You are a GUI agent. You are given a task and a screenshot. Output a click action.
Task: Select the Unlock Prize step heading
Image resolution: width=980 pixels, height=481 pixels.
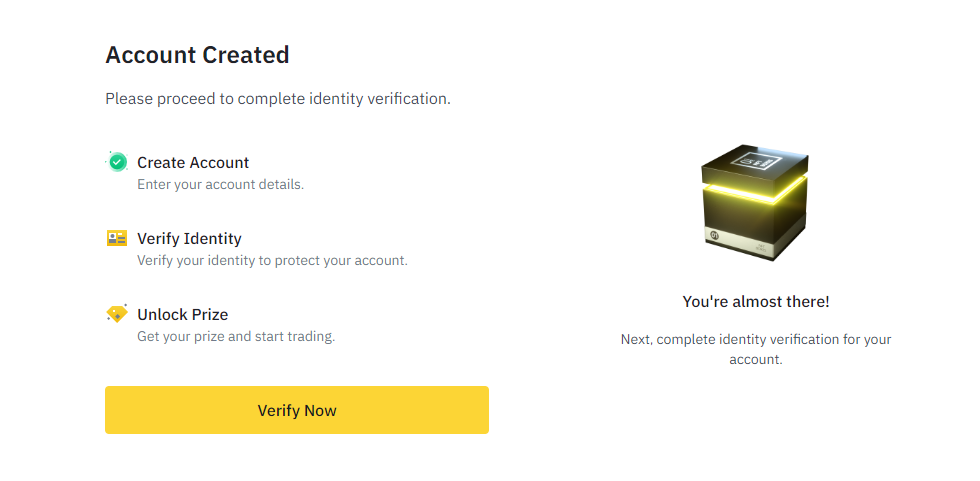(182, 314)
